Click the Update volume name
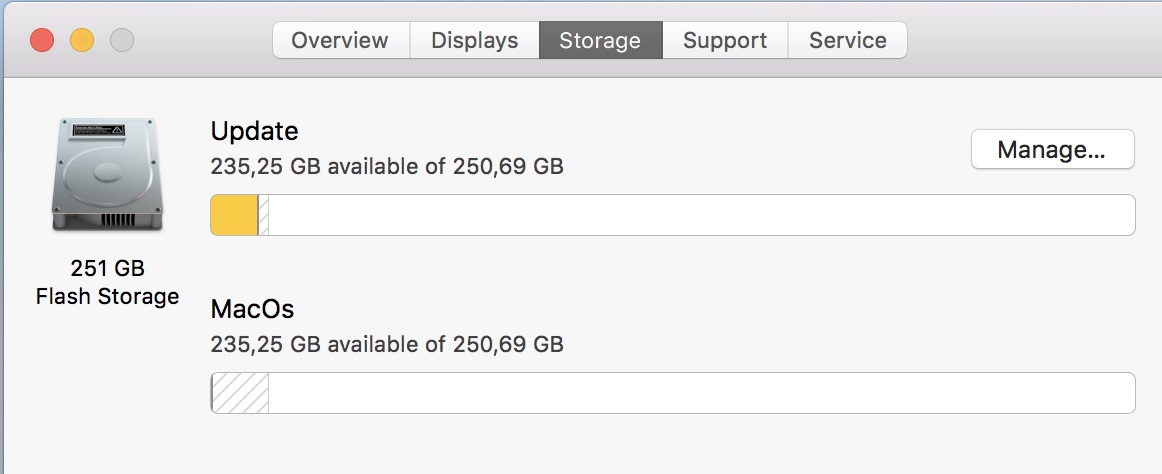The image size is (1162, 474). tap(255, 131)
